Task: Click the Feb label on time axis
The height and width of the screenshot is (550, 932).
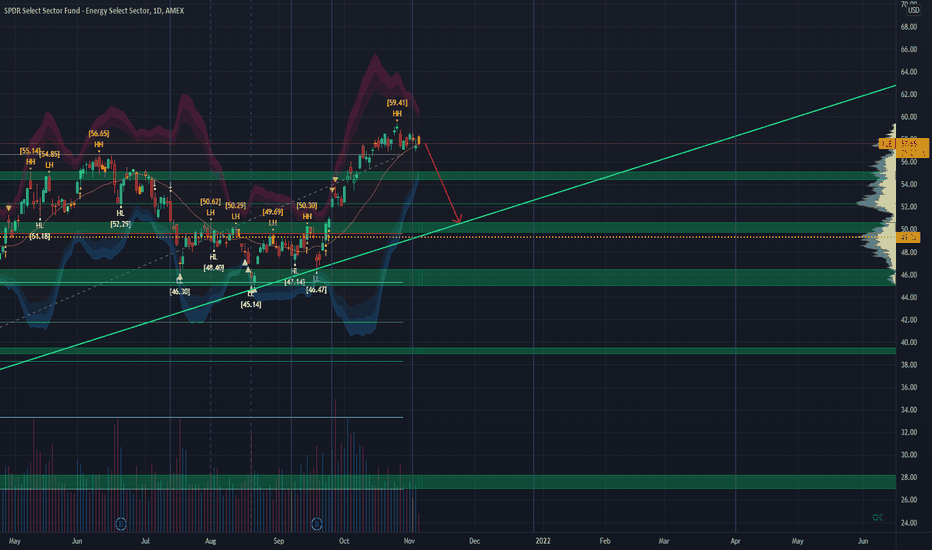Action: click(x=604, y=541)
